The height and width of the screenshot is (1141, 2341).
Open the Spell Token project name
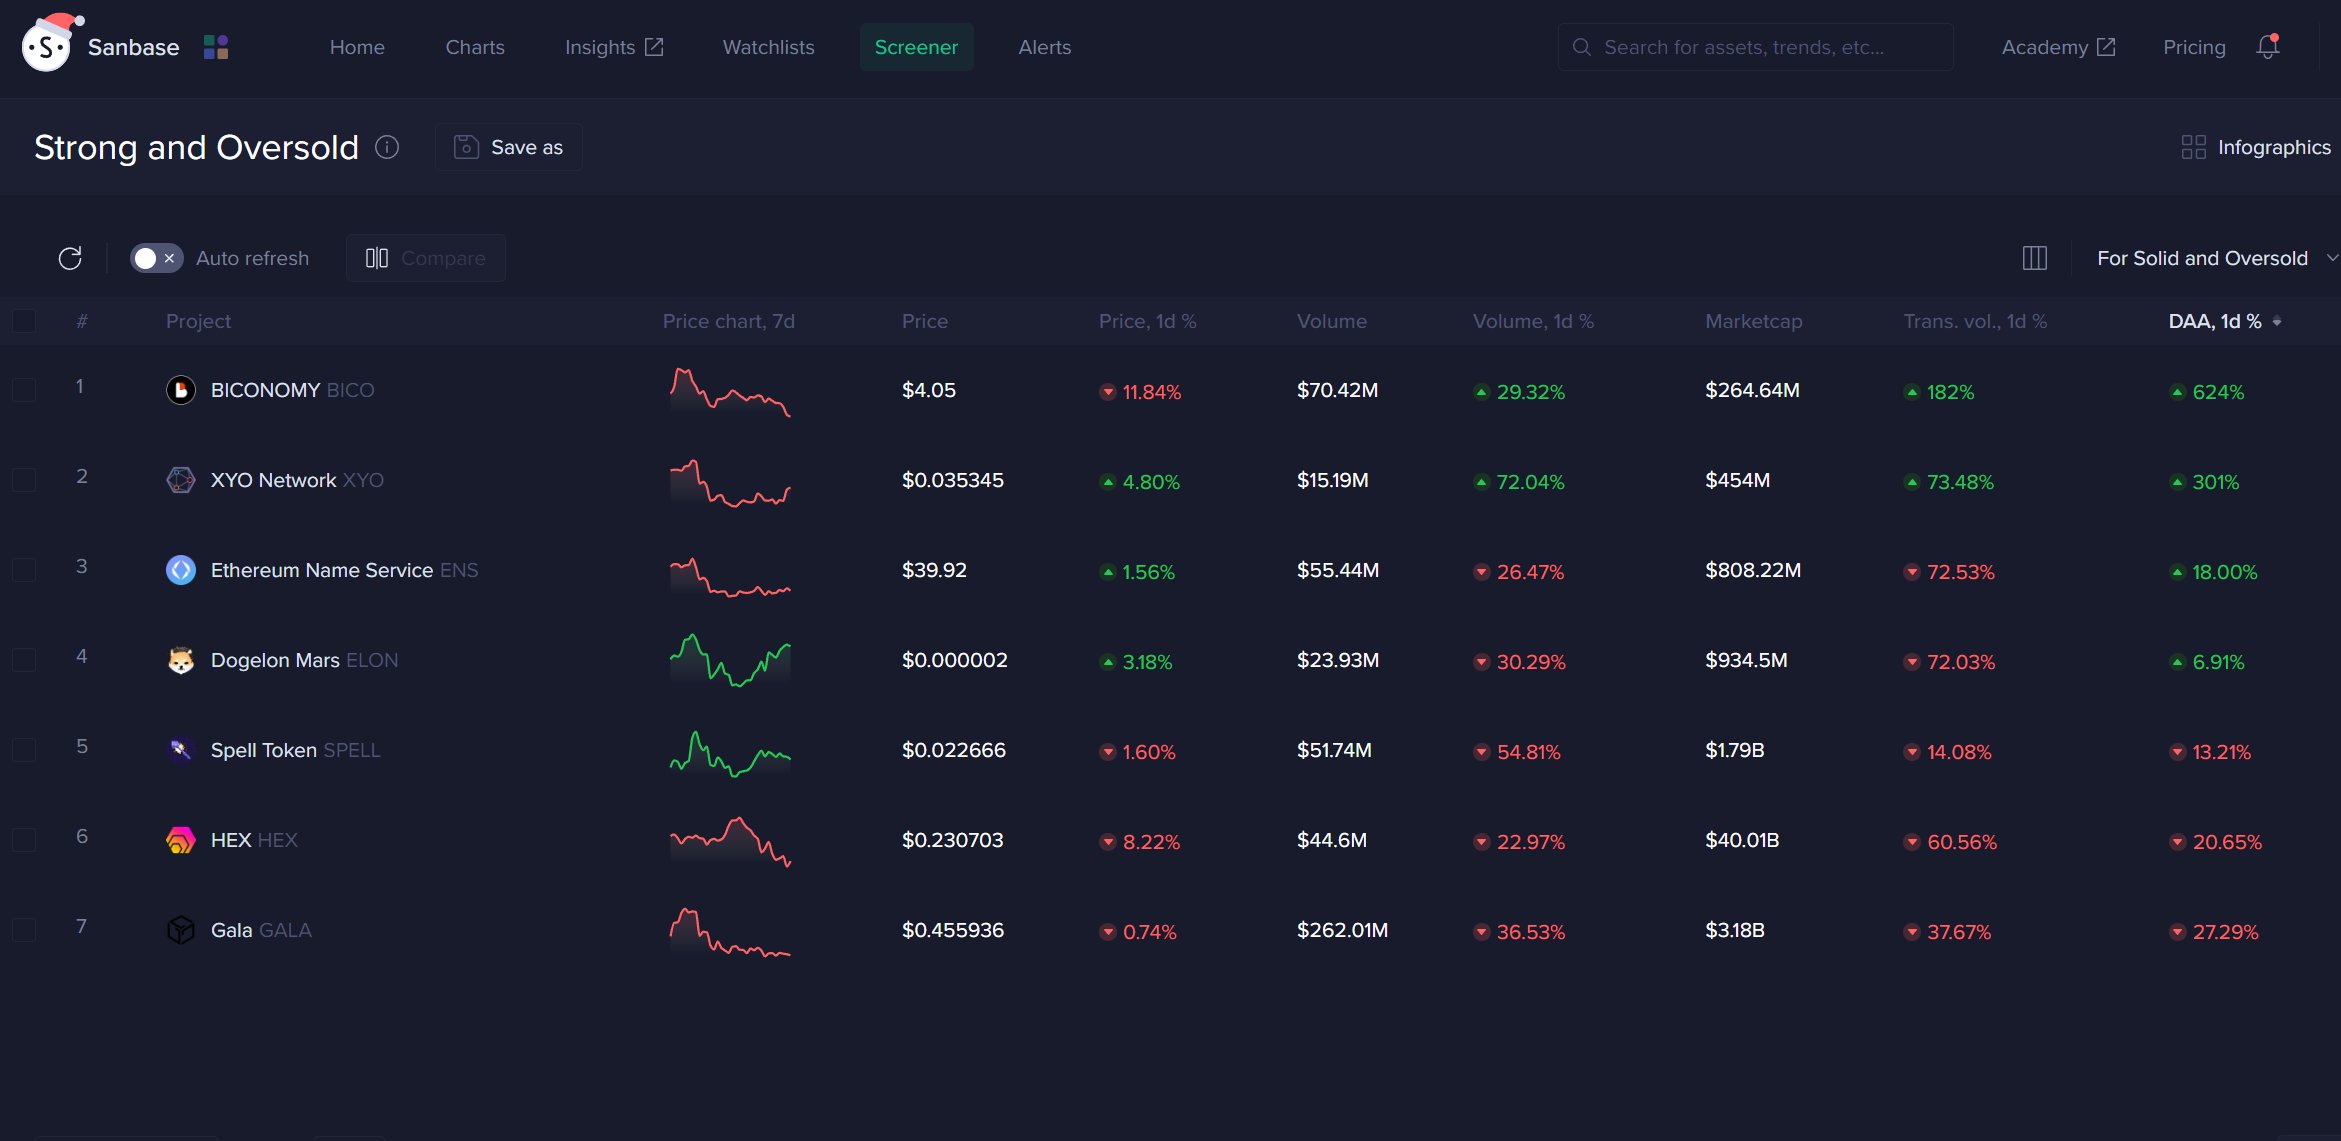[263, 750]
